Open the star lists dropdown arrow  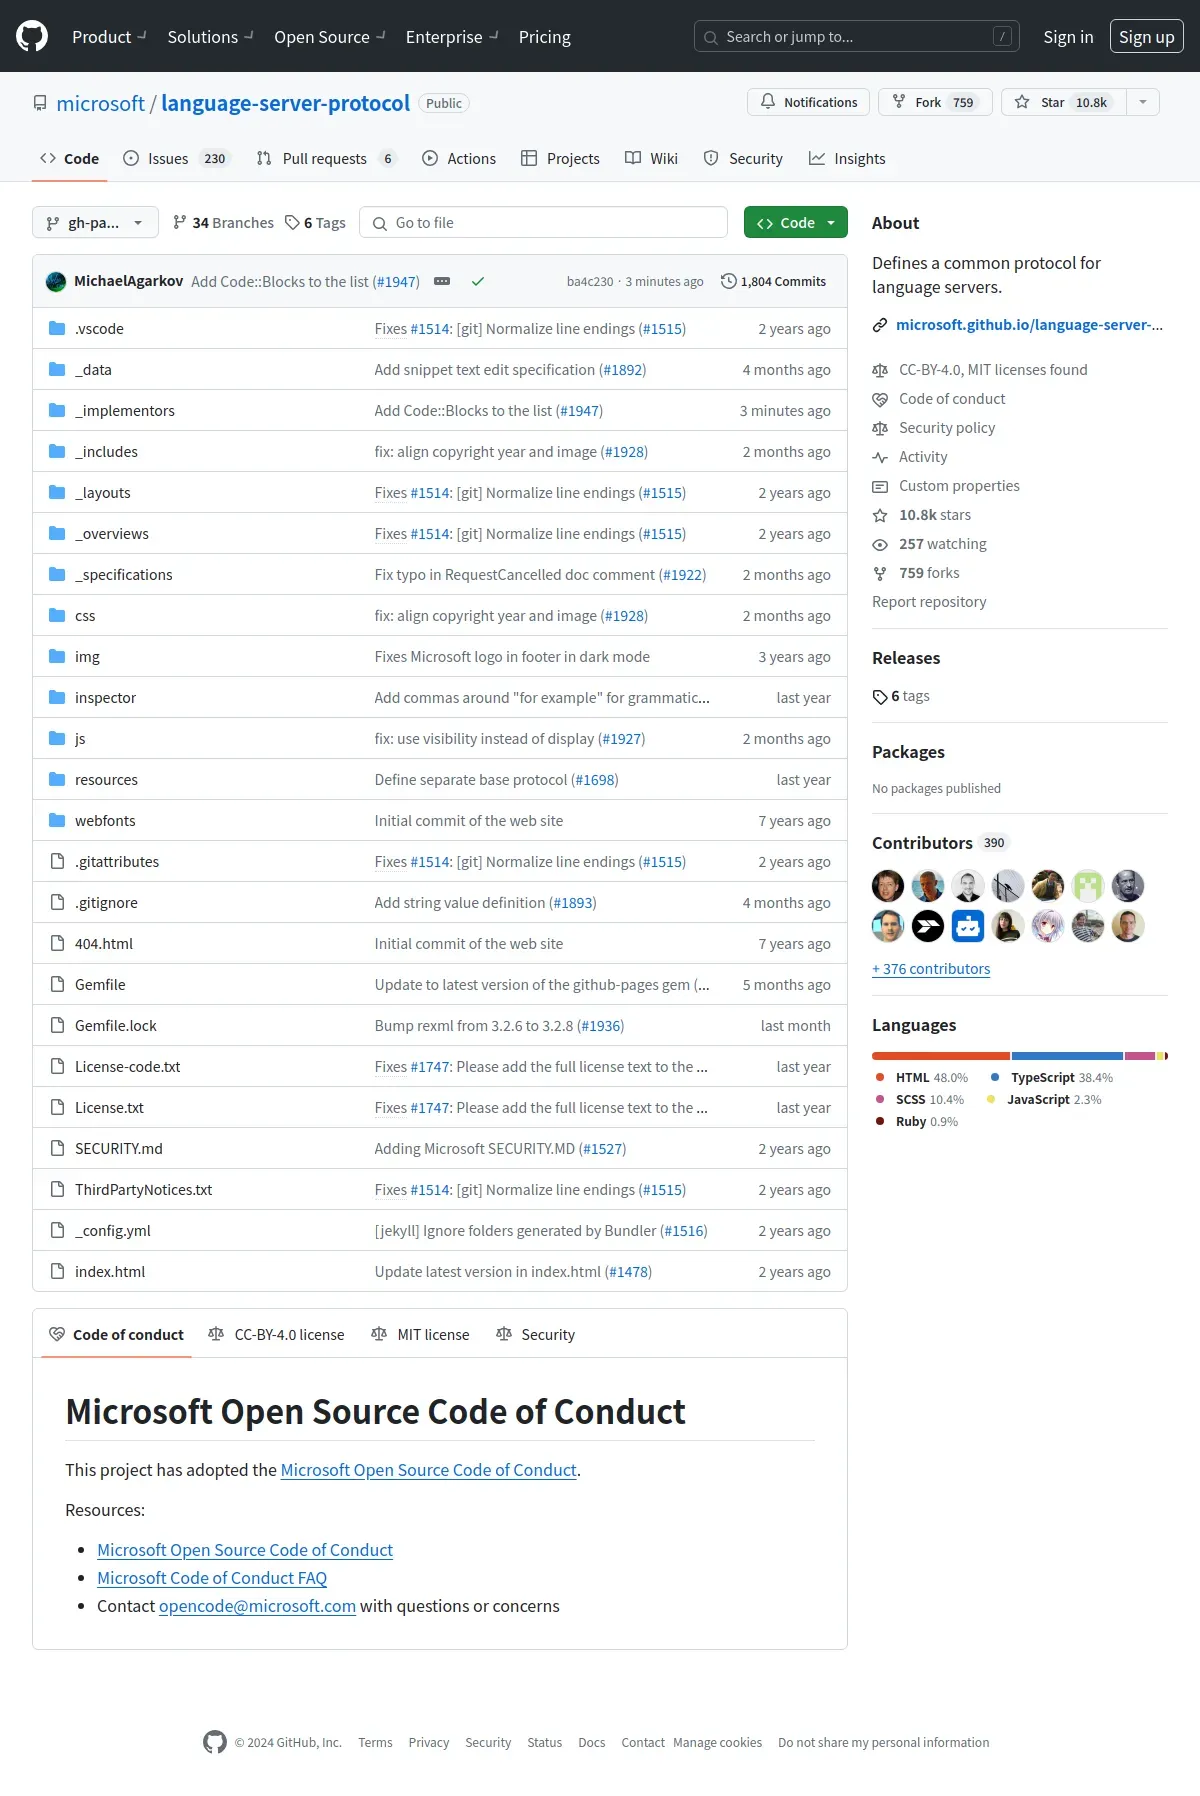pos(1143,102)
